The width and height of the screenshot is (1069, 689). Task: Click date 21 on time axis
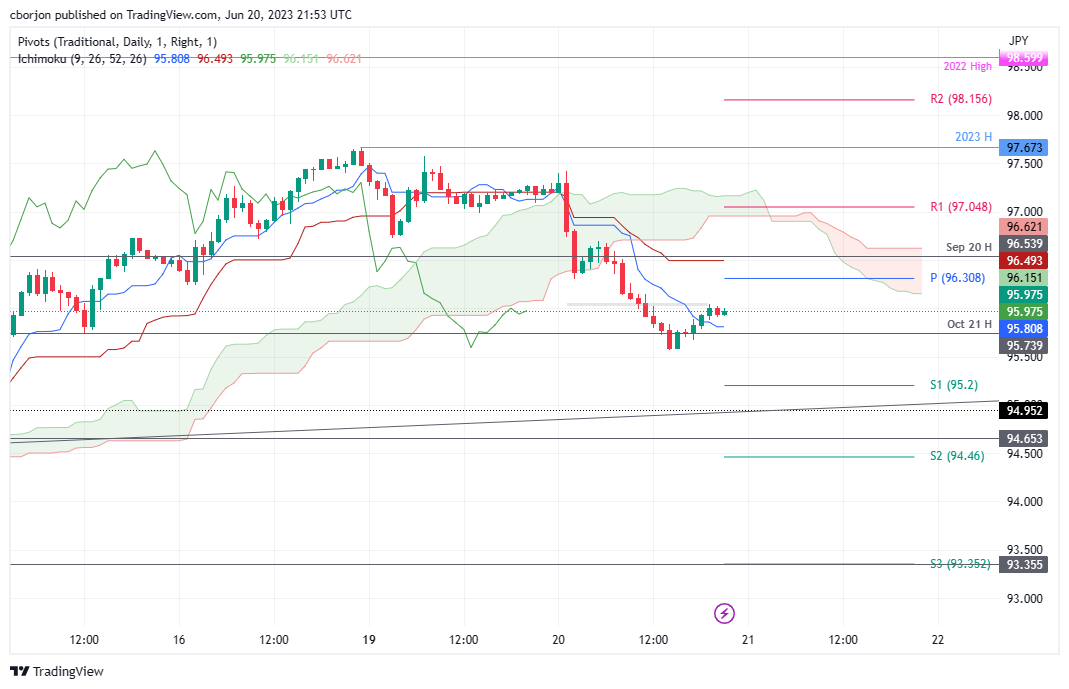pyautogui.click(x=747, y=639)
